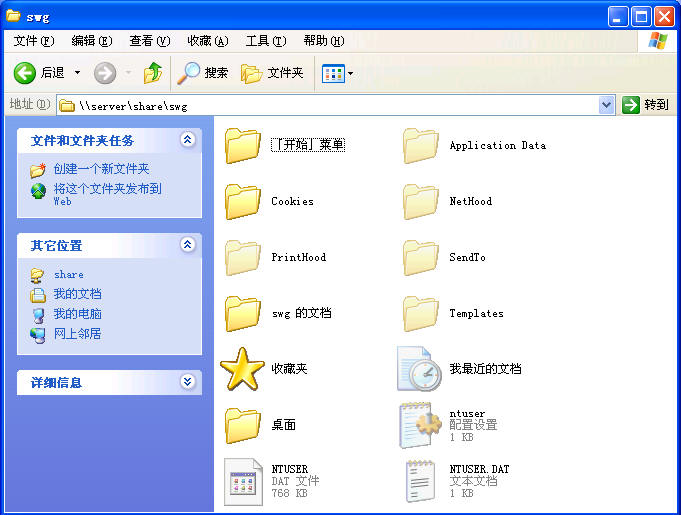Open the Views mode dropdown button

pos(337,73)
